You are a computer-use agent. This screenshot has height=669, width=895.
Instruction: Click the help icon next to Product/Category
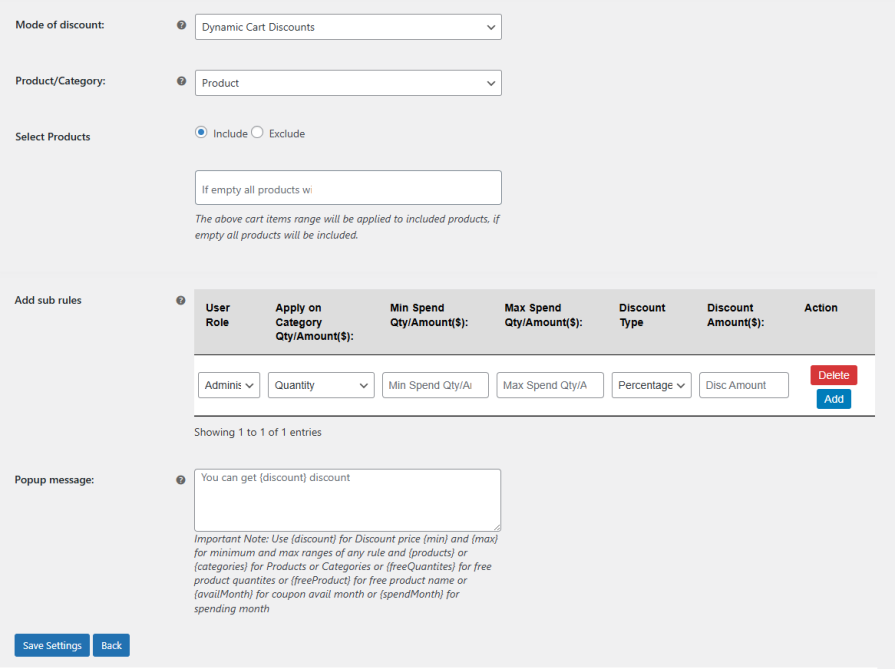[181, 80]
